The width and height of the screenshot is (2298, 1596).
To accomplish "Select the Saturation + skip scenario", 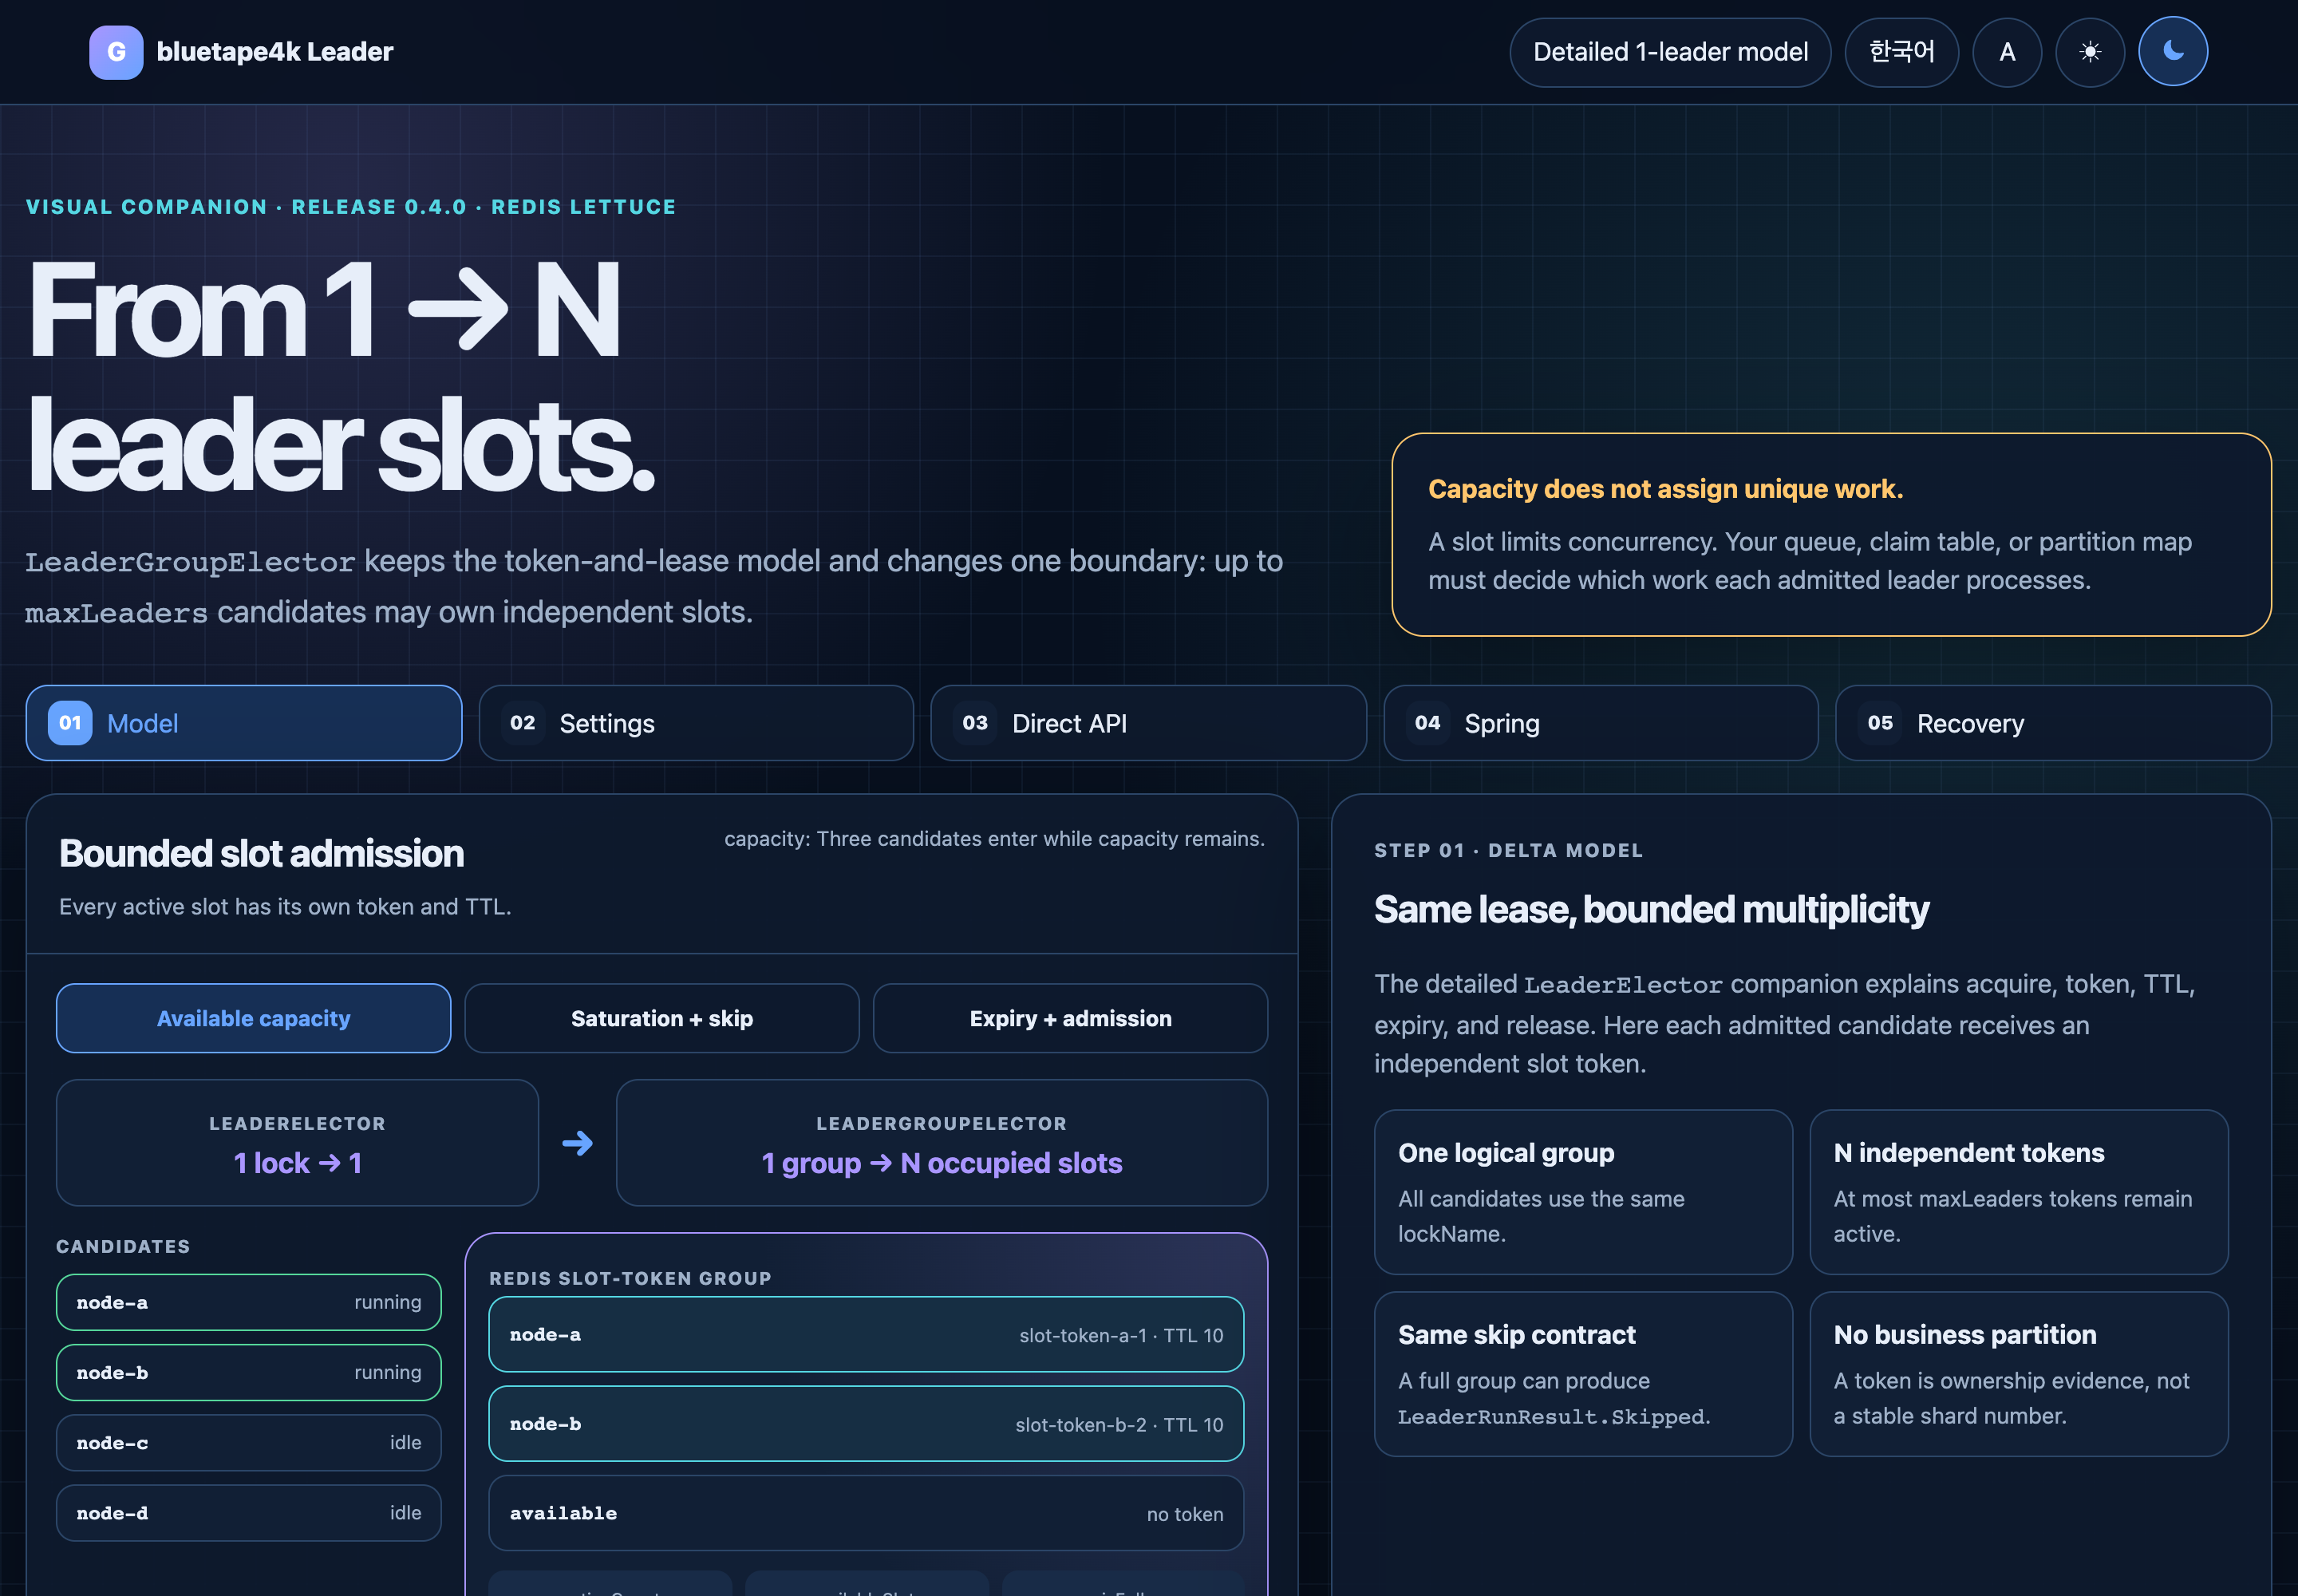I will pos(662,1018).
